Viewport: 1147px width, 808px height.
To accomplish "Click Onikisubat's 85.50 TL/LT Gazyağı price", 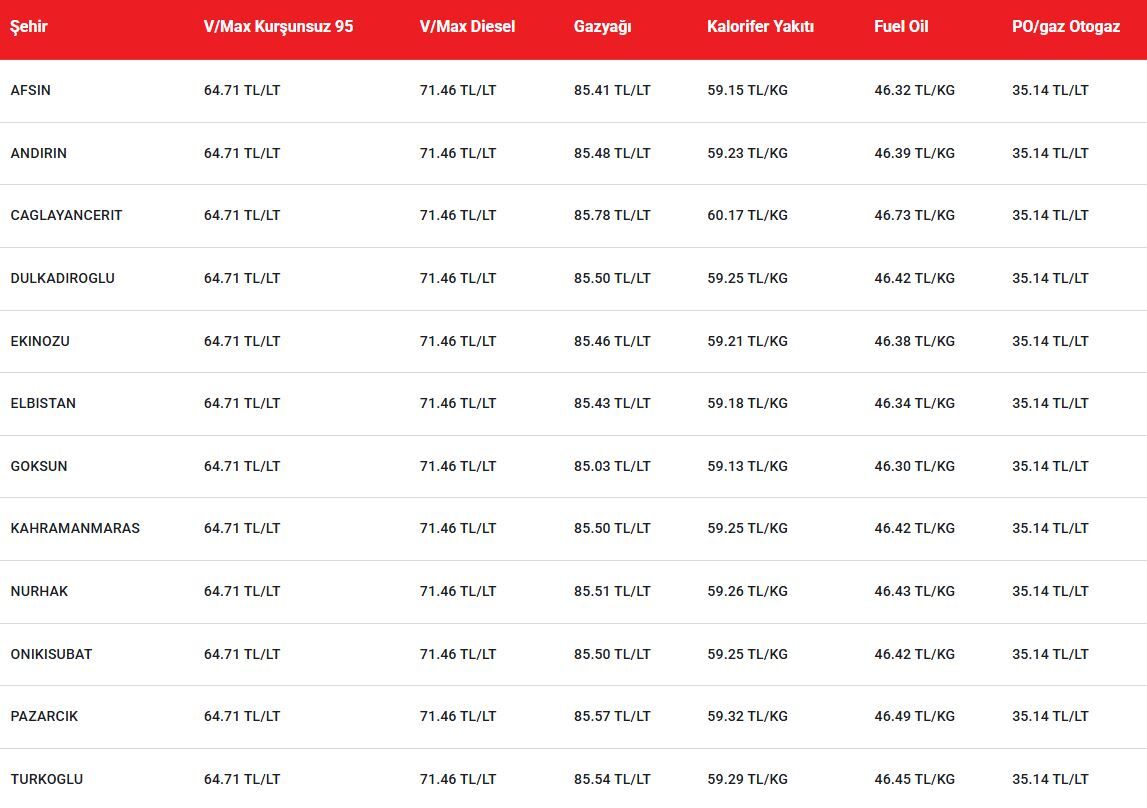I will [612, 654].
